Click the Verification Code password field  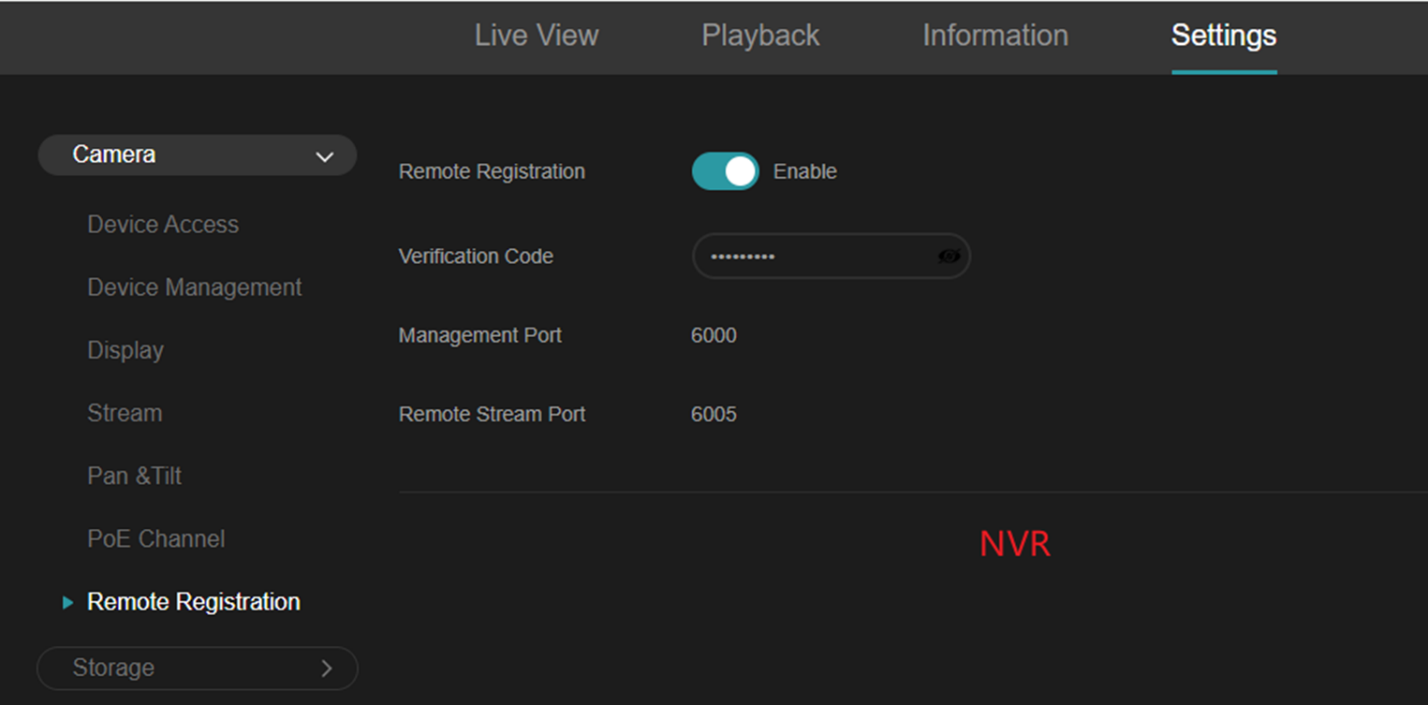tap(815, 257)
